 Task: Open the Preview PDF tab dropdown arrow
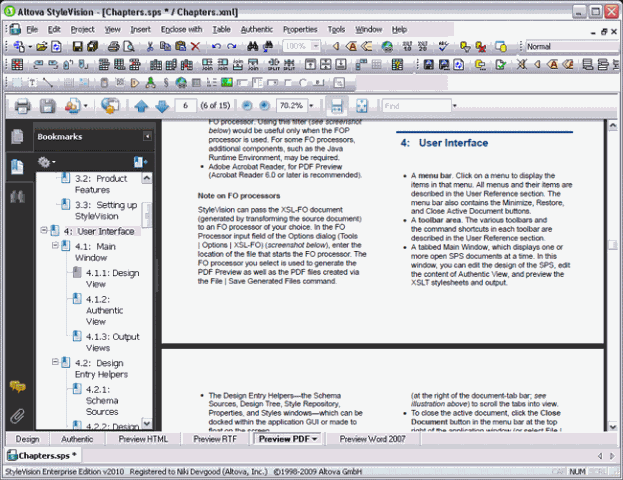pyautogui.click(x=315, y=439)
